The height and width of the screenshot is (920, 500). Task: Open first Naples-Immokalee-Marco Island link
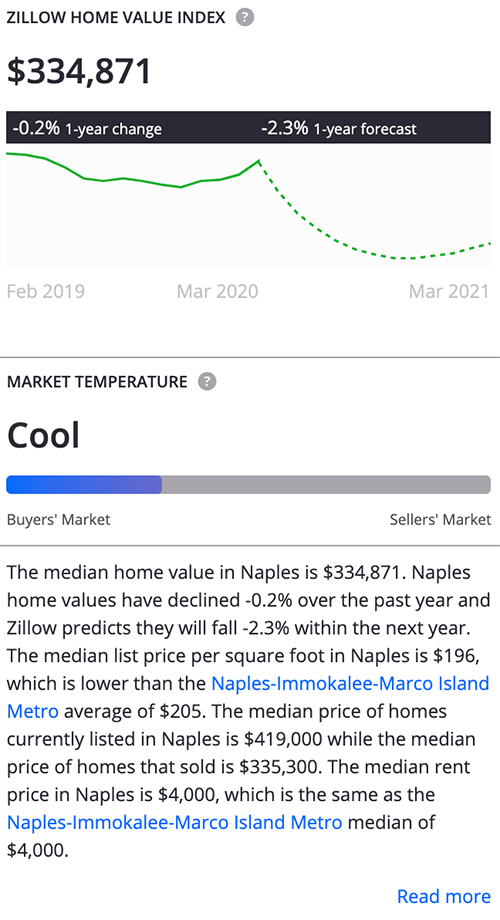(350, 684)
